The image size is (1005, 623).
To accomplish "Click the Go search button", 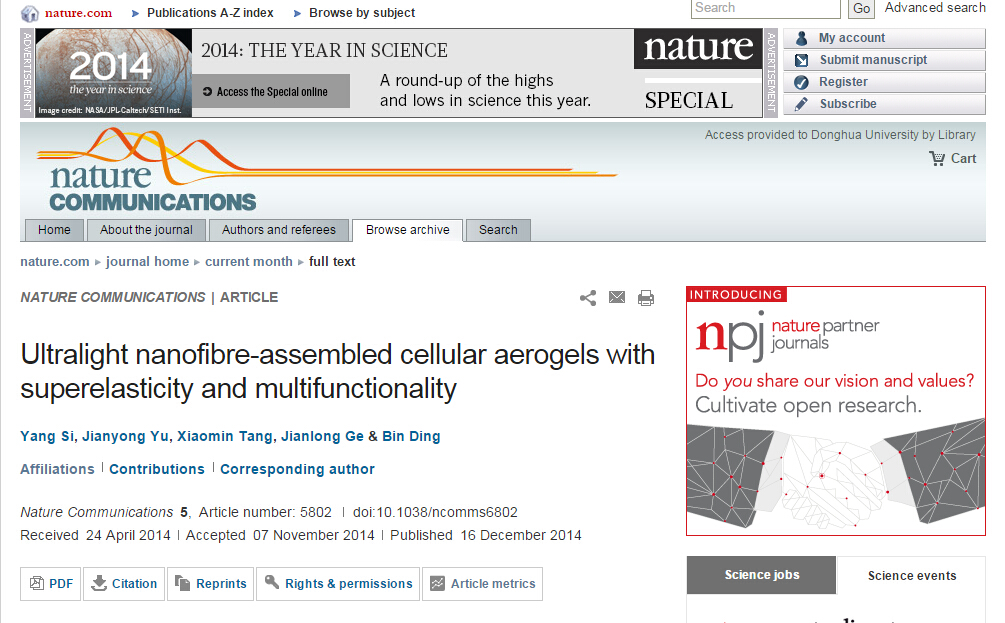I will click(x=861, y=8).
